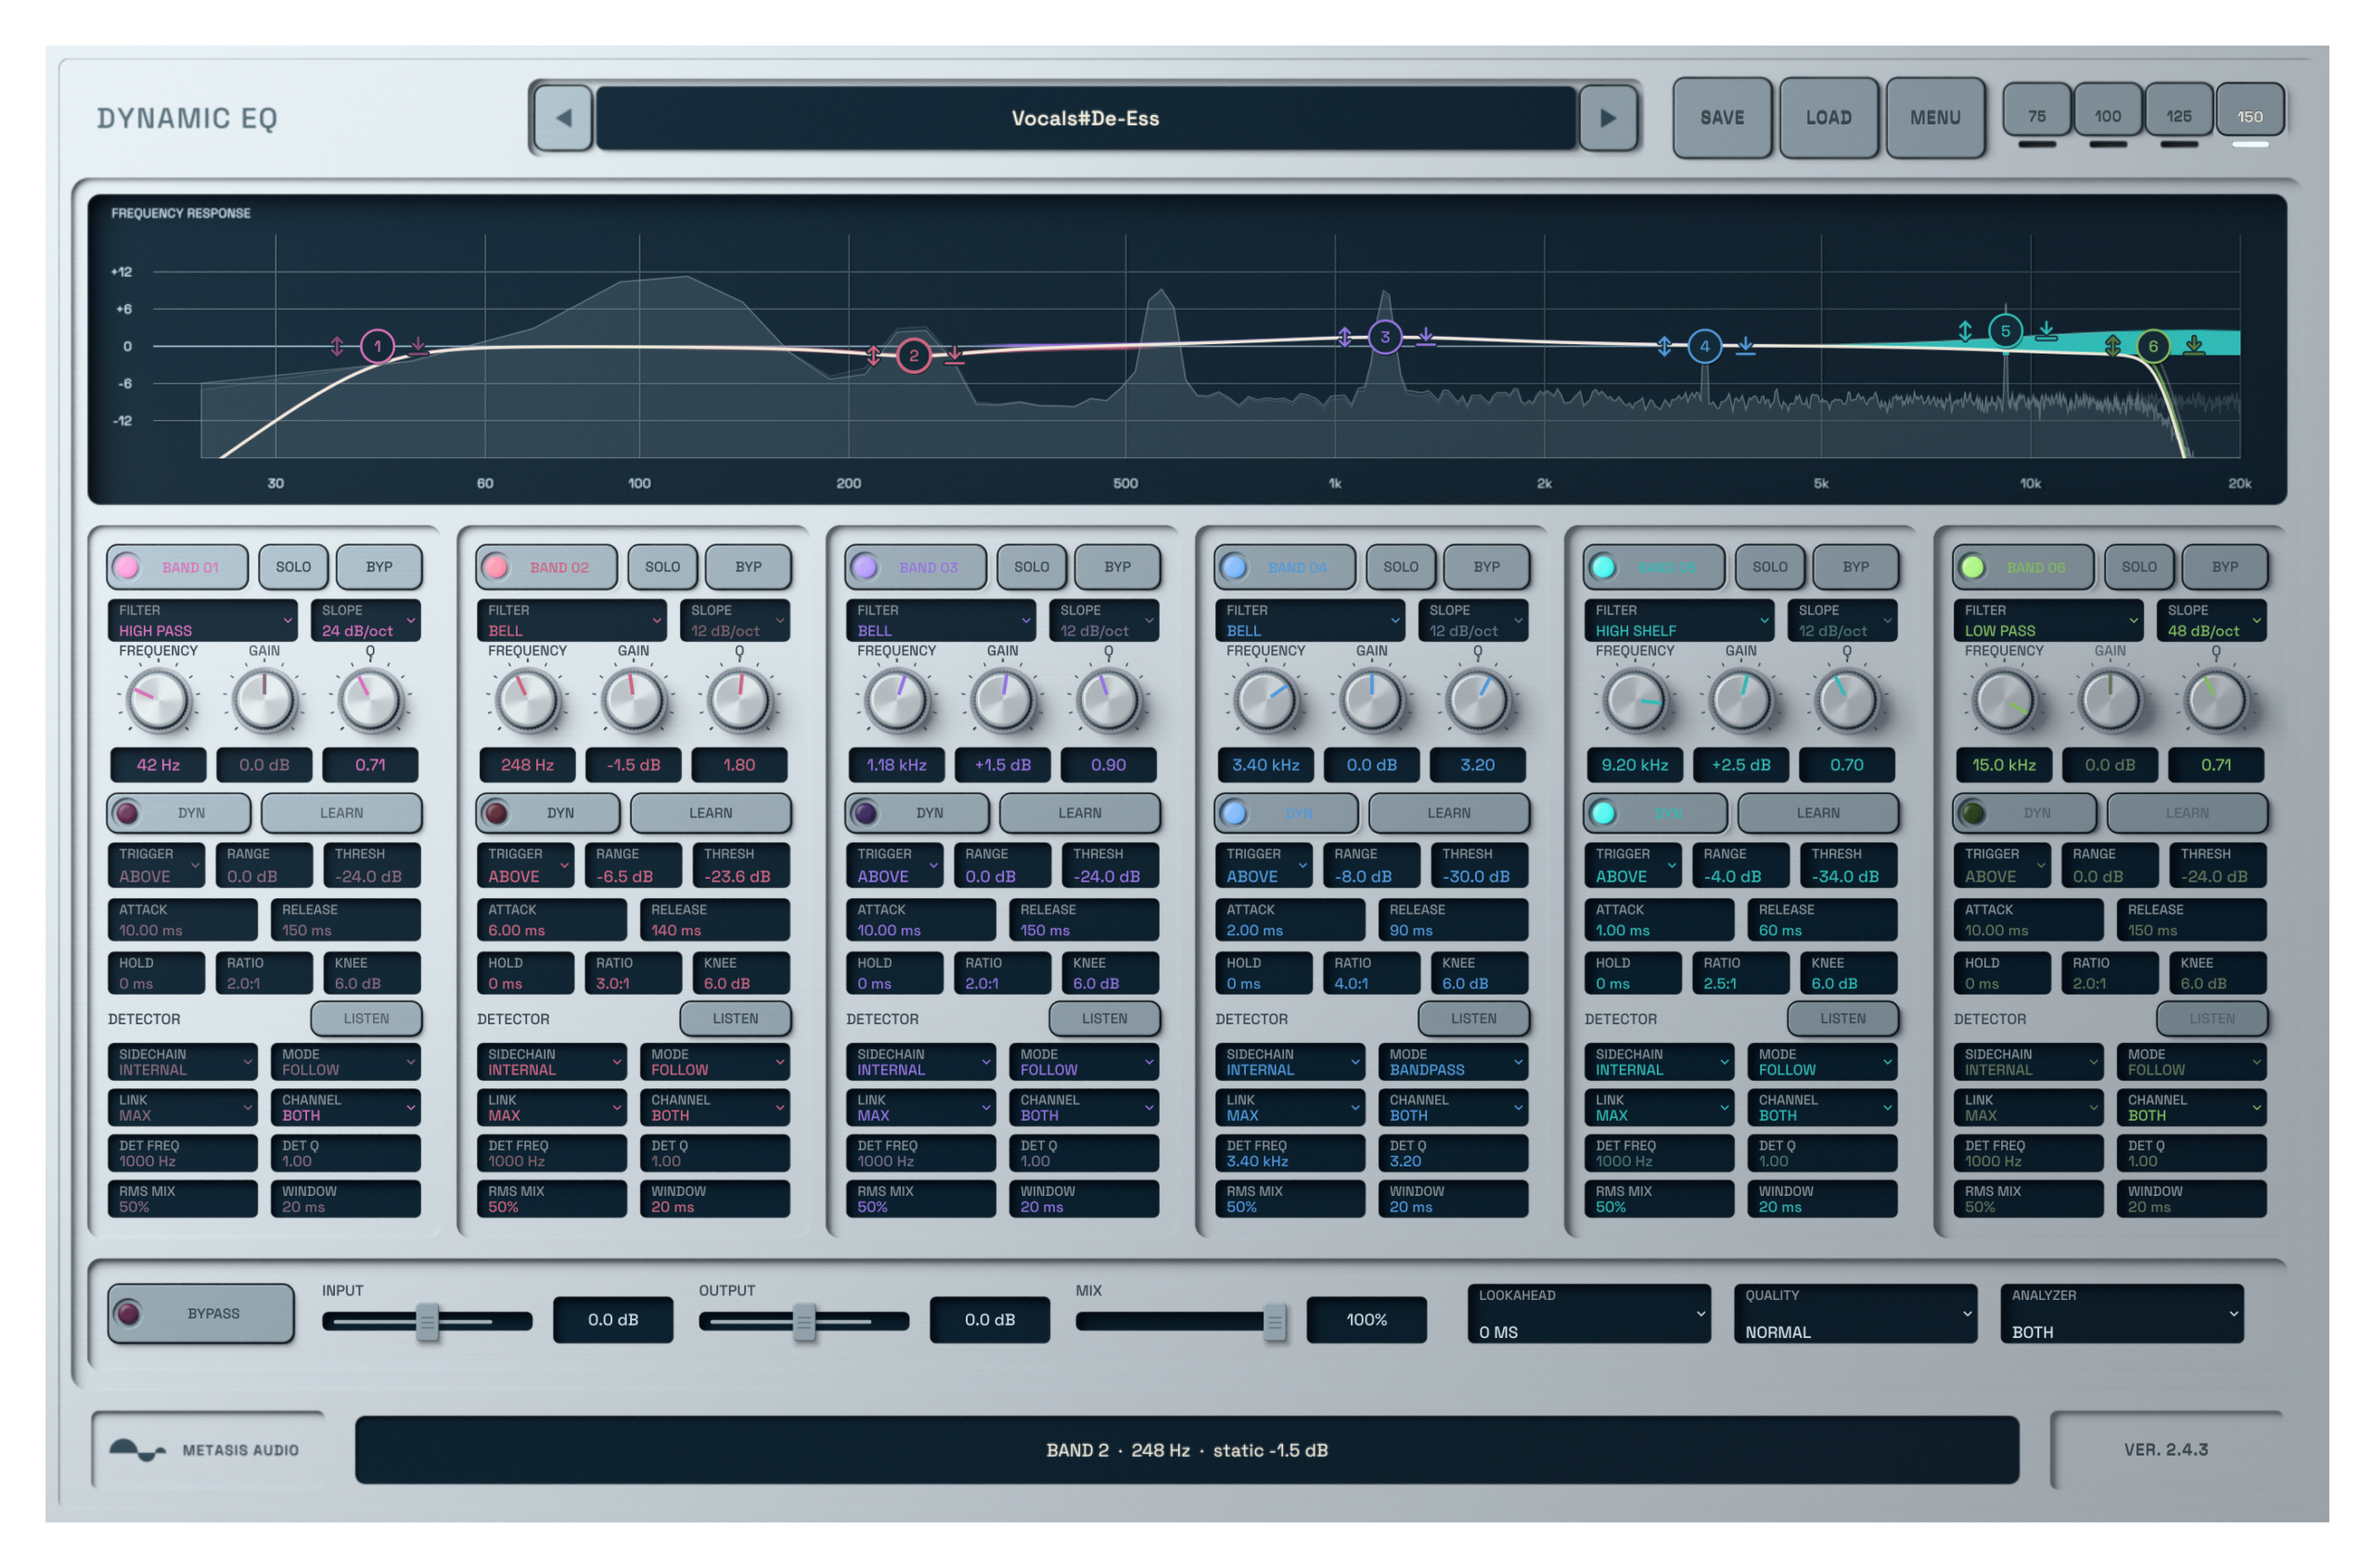Viewport: 2375px width, 1568px height.
Task: Adjust the INPUT gain slider
Action: (427, 1321)
